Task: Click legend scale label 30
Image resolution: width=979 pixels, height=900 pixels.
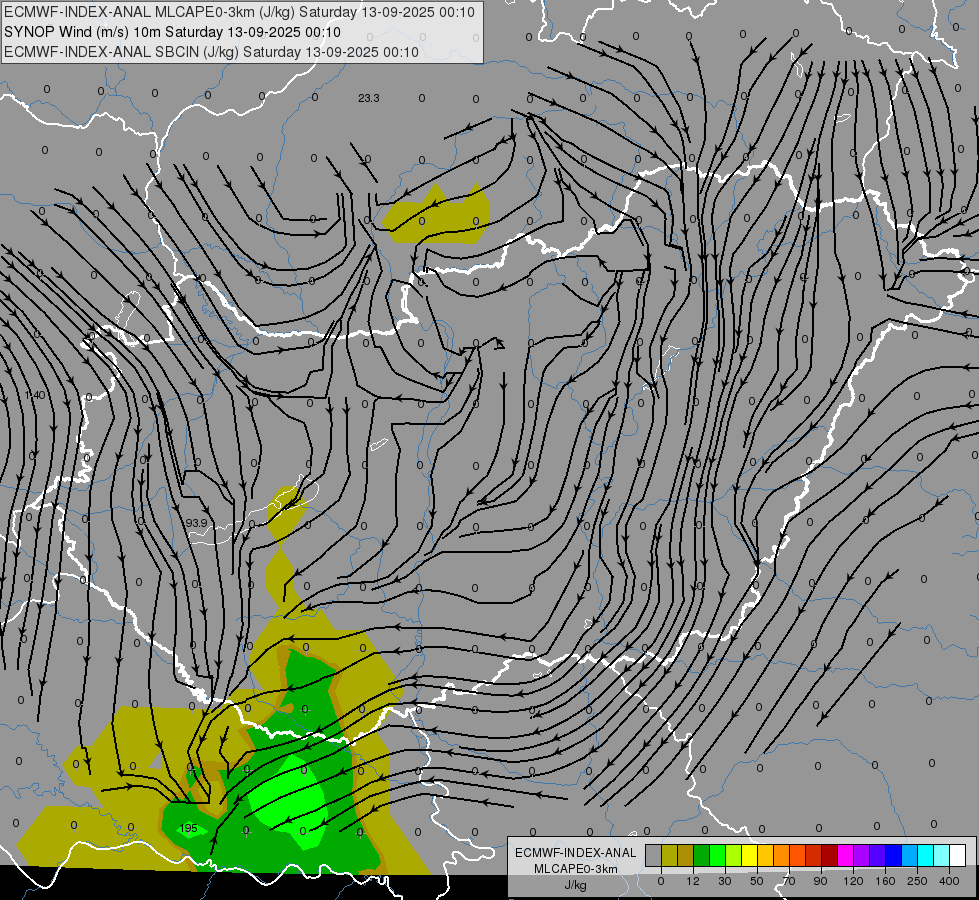Action: [x=725, y=881]
